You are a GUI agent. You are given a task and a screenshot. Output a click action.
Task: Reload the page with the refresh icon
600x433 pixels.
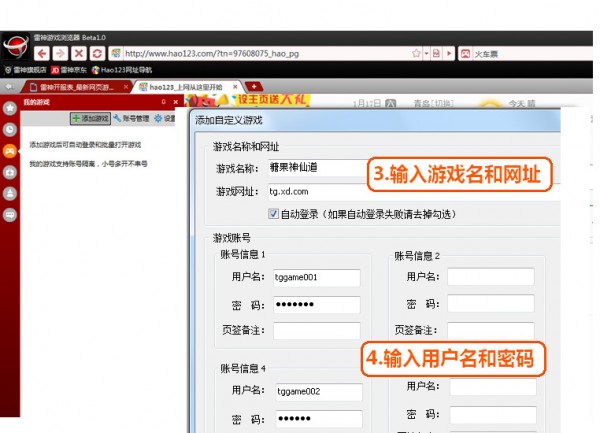click(x=97, y=52)
